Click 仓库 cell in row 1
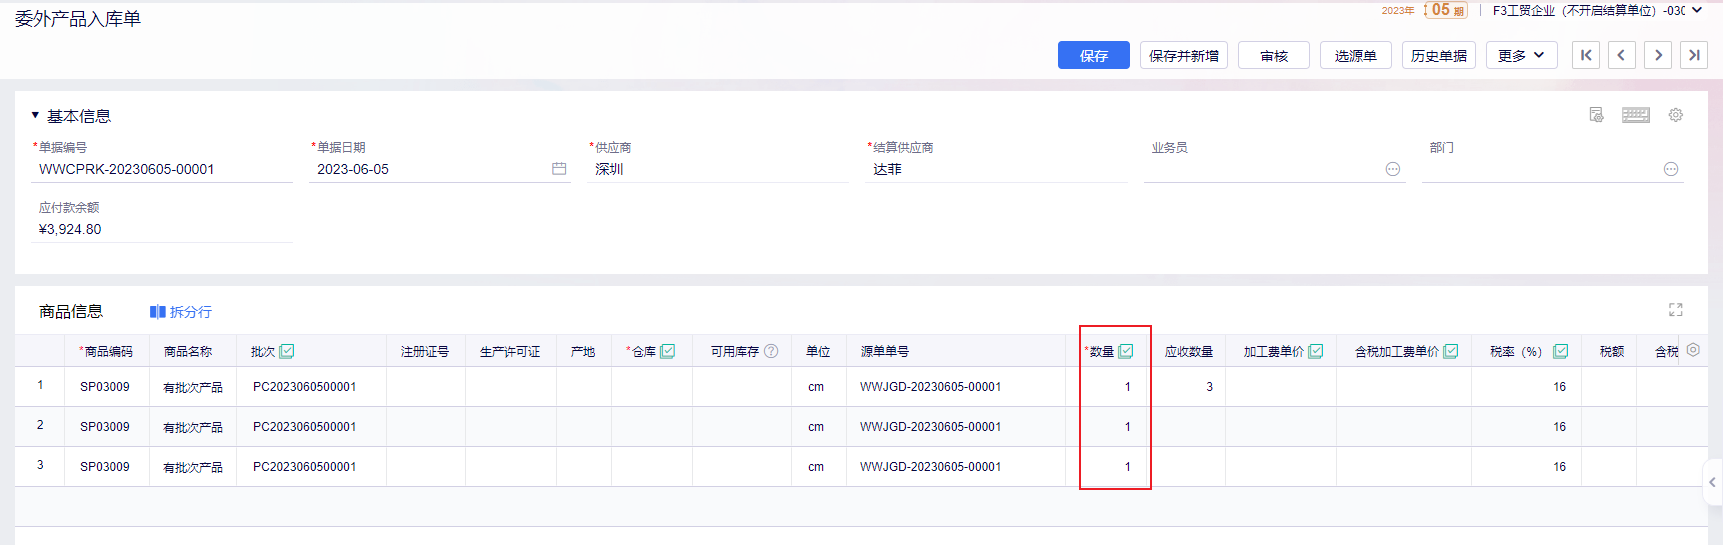The image size is (1723, 545). coord(652,387)
